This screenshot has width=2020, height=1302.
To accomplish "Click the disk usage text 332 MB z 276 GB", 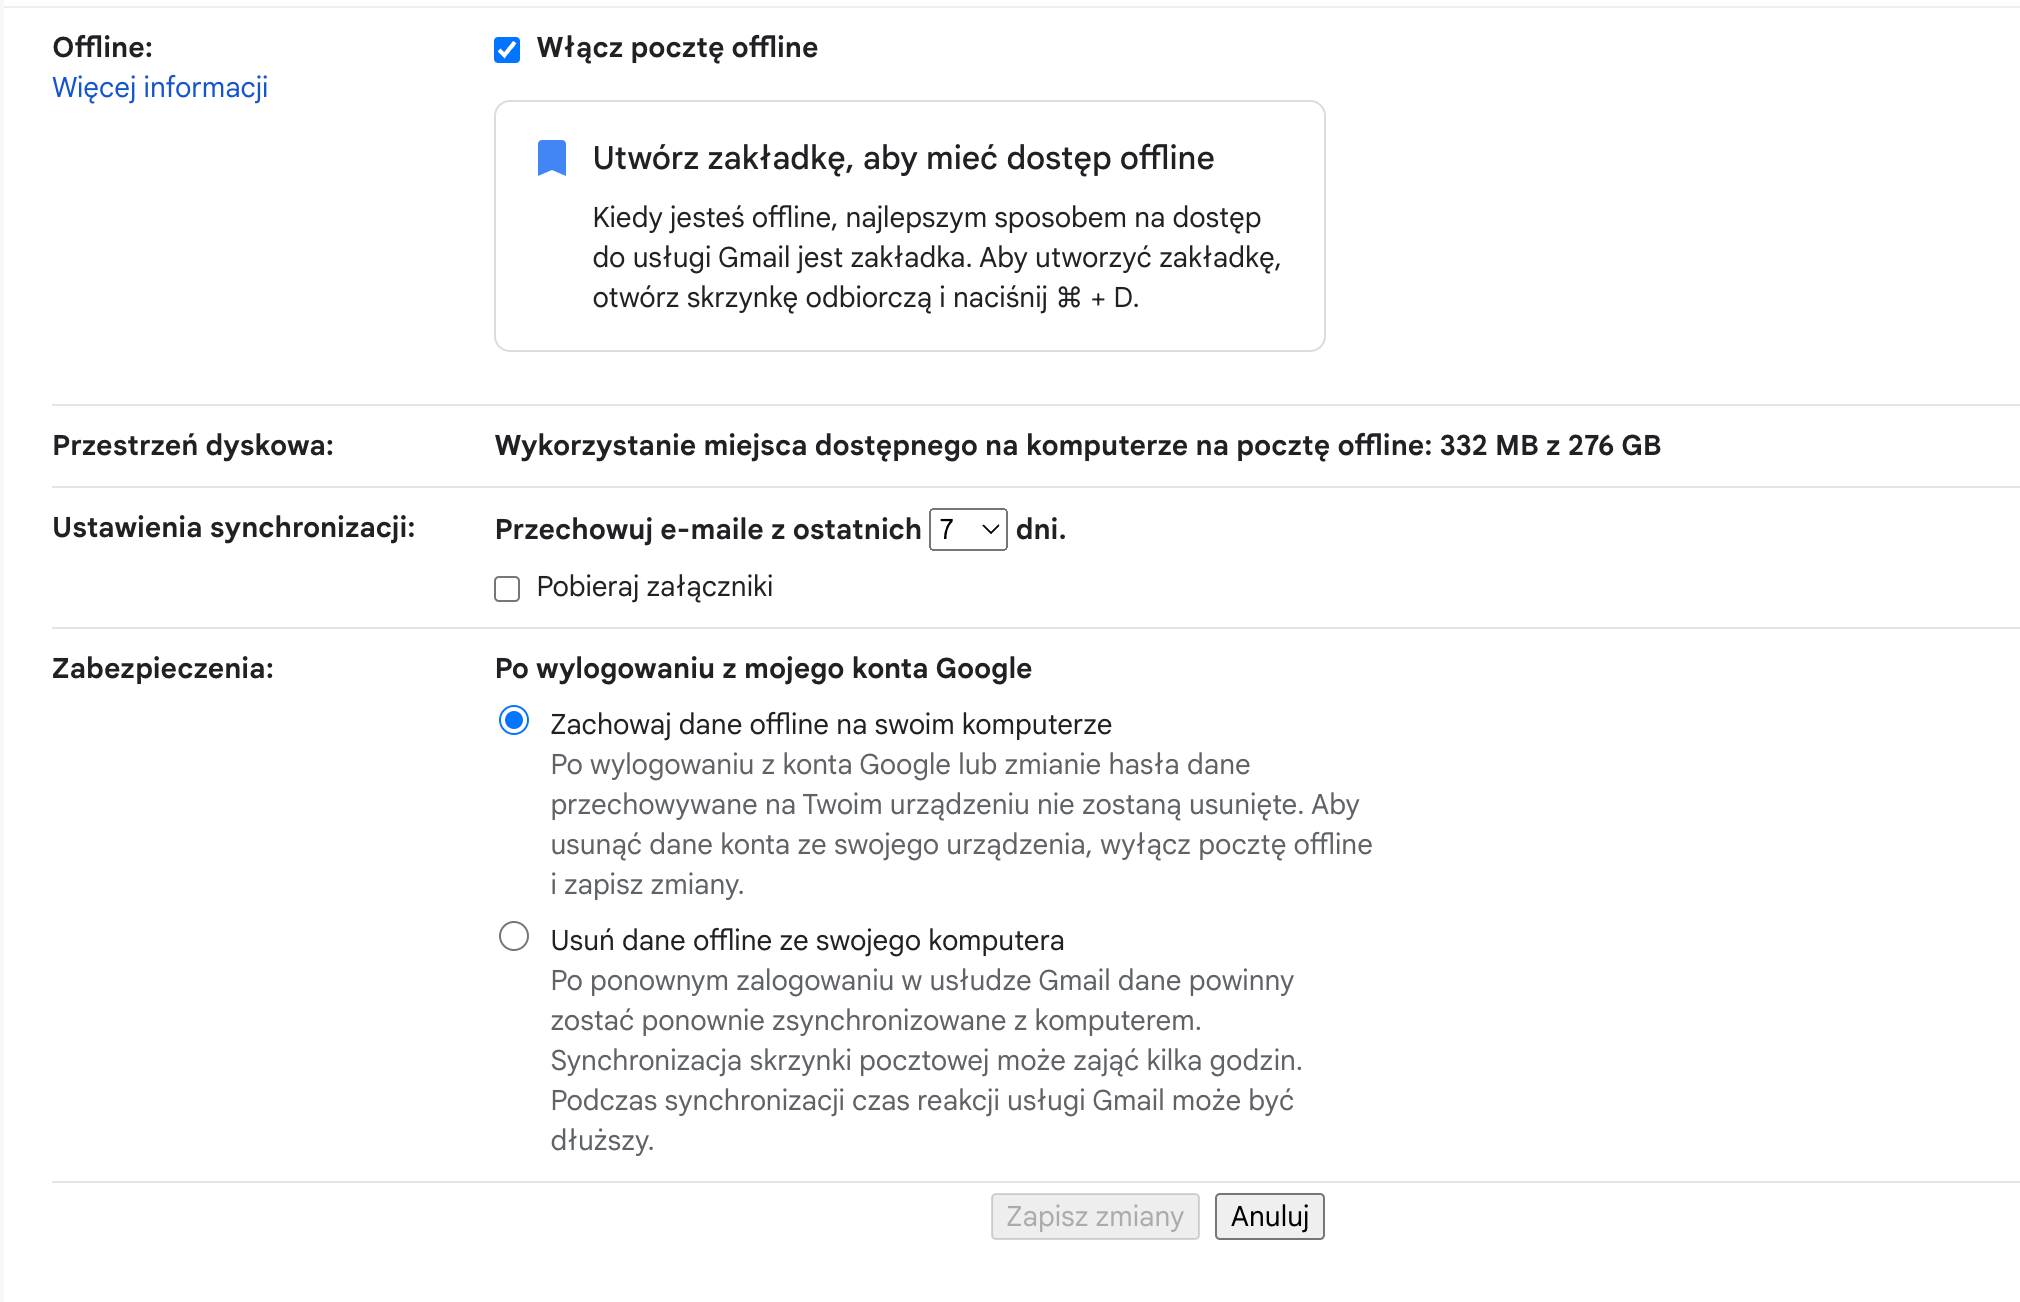I will coord(1550,445).
